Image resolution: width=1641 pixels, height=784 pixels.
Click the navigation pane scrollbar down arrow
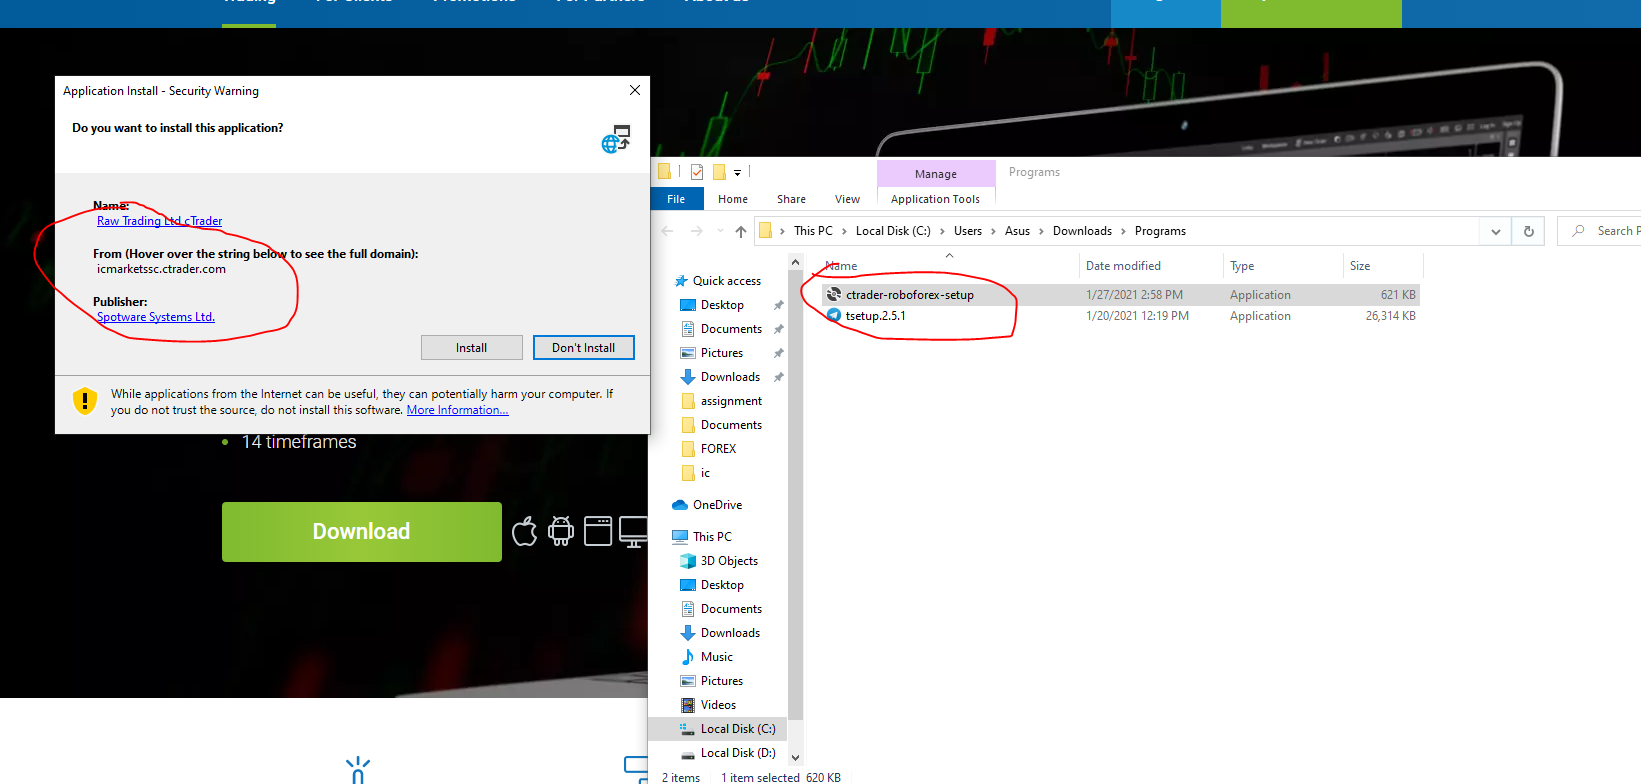point(795,758)
